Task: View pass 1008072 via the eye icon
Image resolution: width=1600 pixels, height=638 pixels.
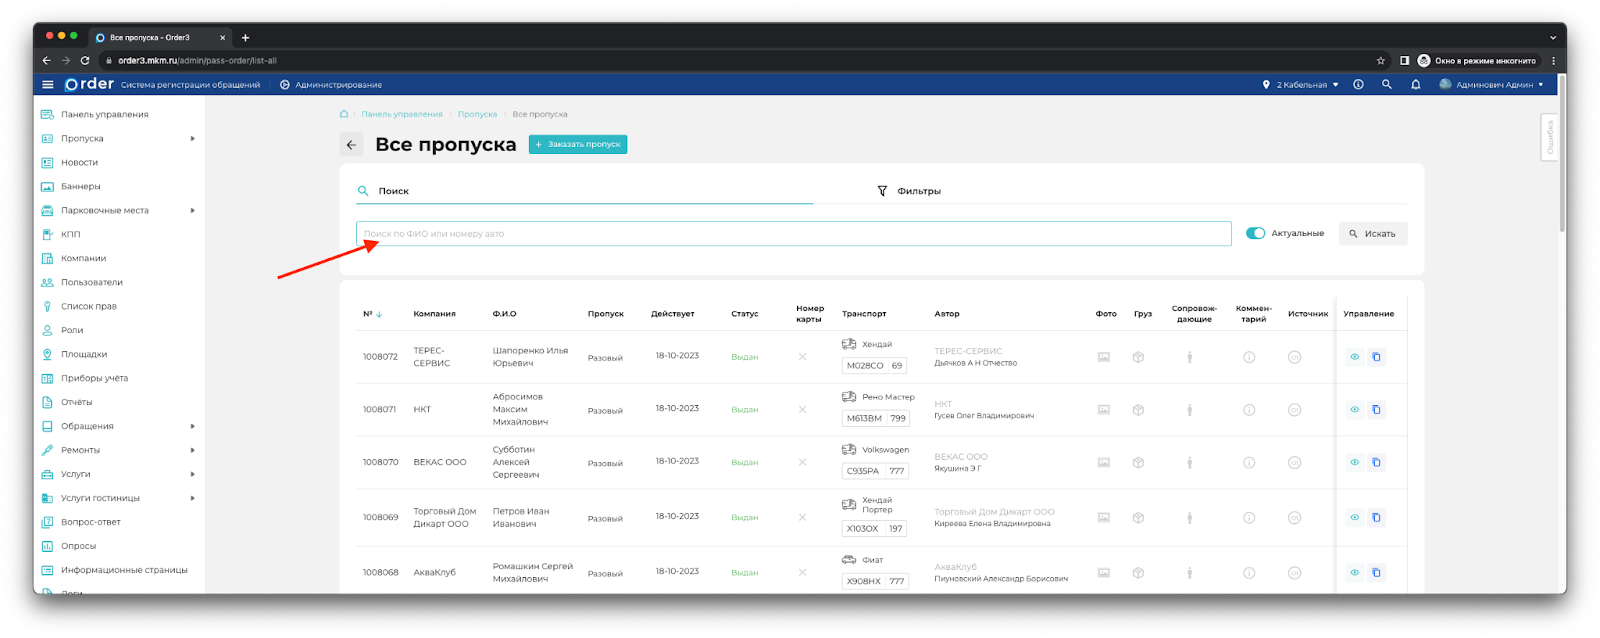Action: click(1354, 357)
